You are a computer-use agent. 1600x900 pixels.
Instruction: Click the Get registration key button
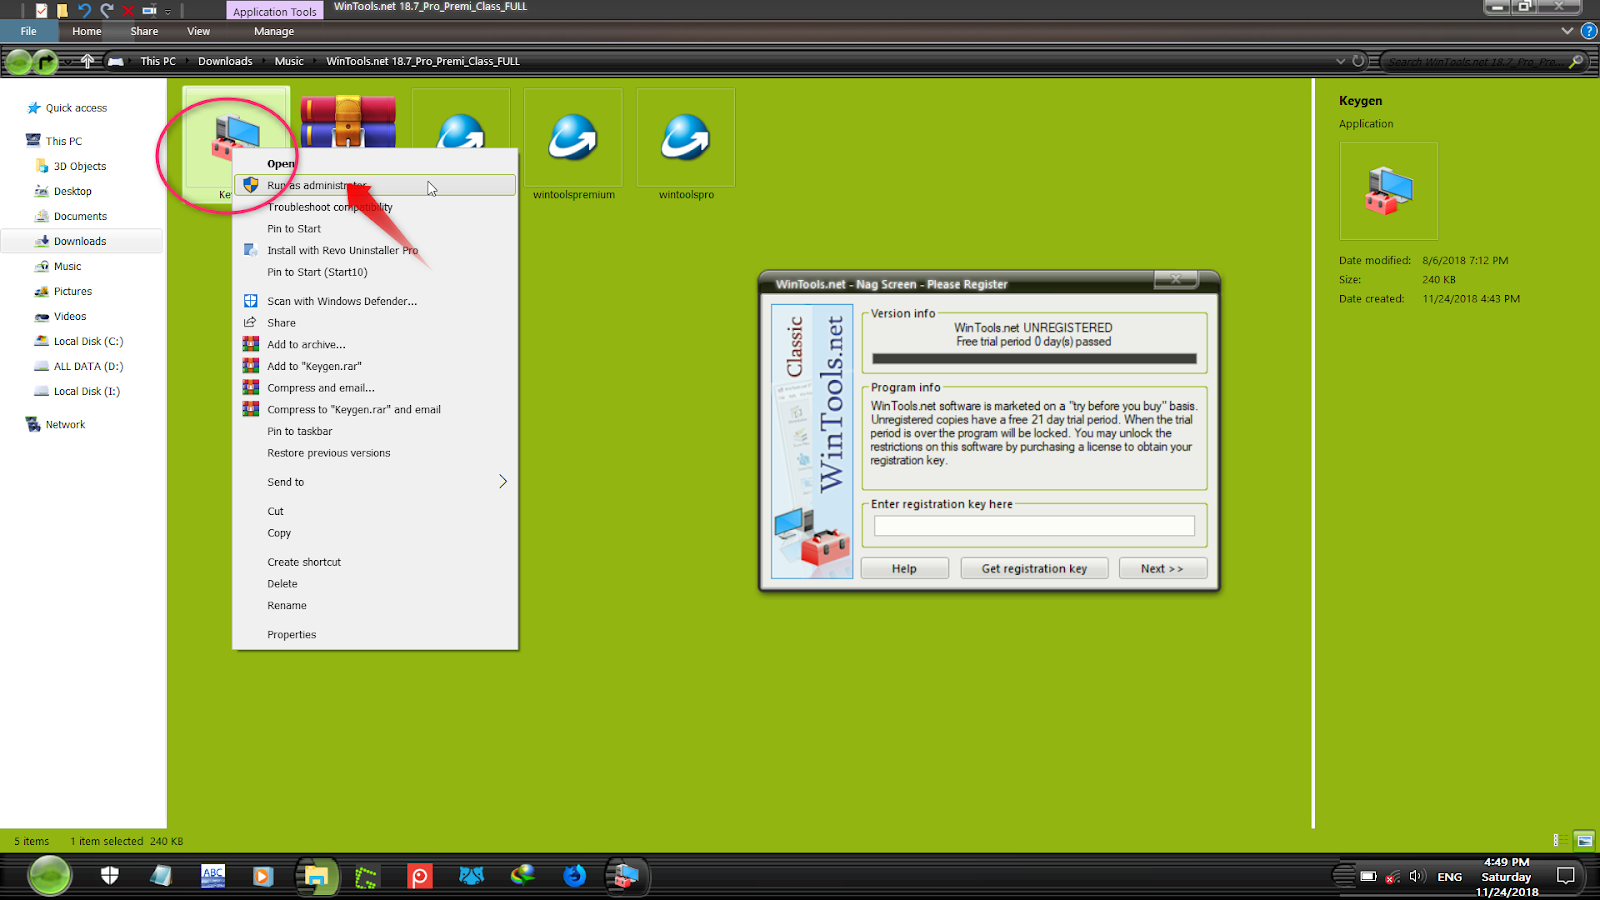1034,568
